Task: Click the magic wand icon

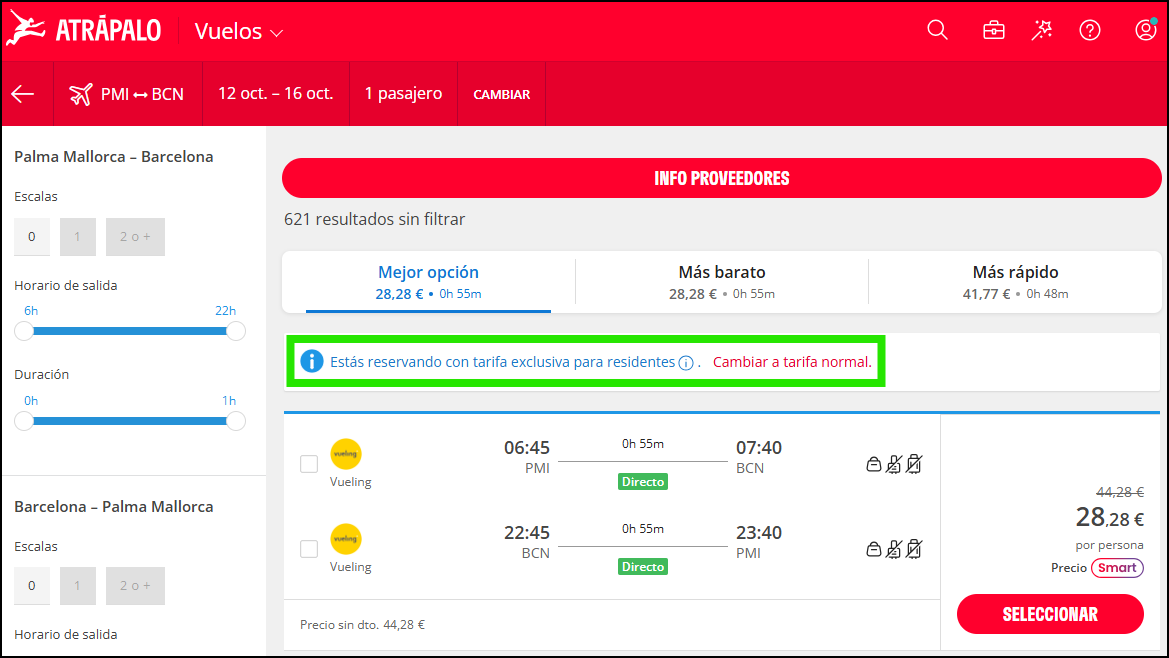Action: [1042, 30]
